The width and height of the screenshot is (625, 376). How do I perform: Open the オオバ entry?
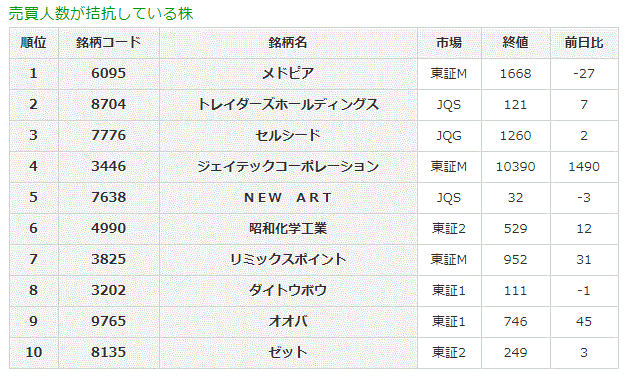click(x=288, y=321)
